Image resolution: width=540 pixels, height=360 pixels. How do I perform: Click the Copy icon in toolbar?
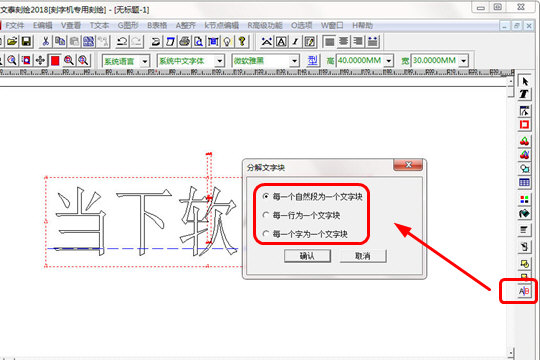[60, 42]
